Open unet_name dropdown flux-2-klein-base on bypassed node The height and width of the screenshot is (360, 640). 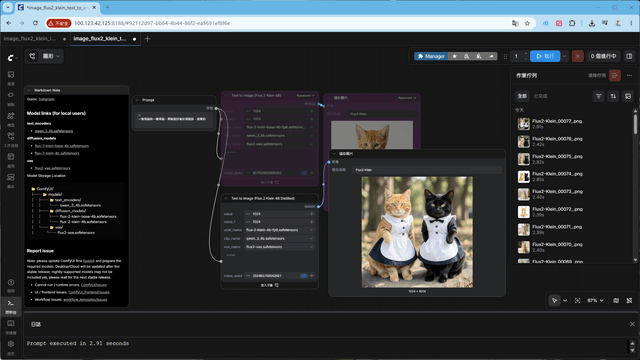pos(280,127)
